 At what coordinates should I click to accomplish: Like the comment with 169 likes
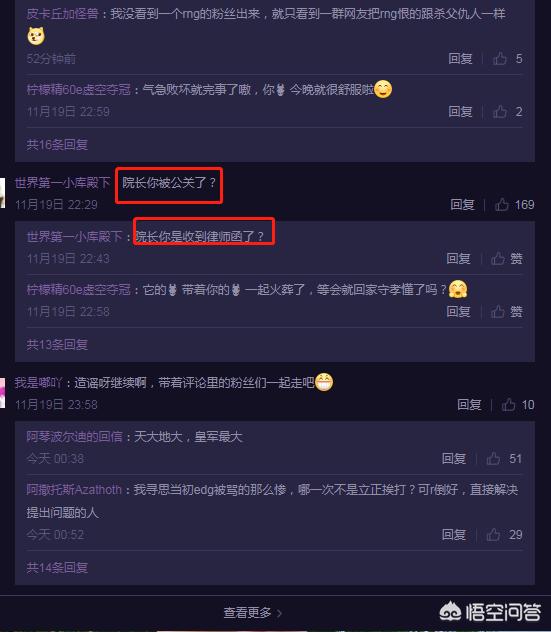click(x=501, y=205)
